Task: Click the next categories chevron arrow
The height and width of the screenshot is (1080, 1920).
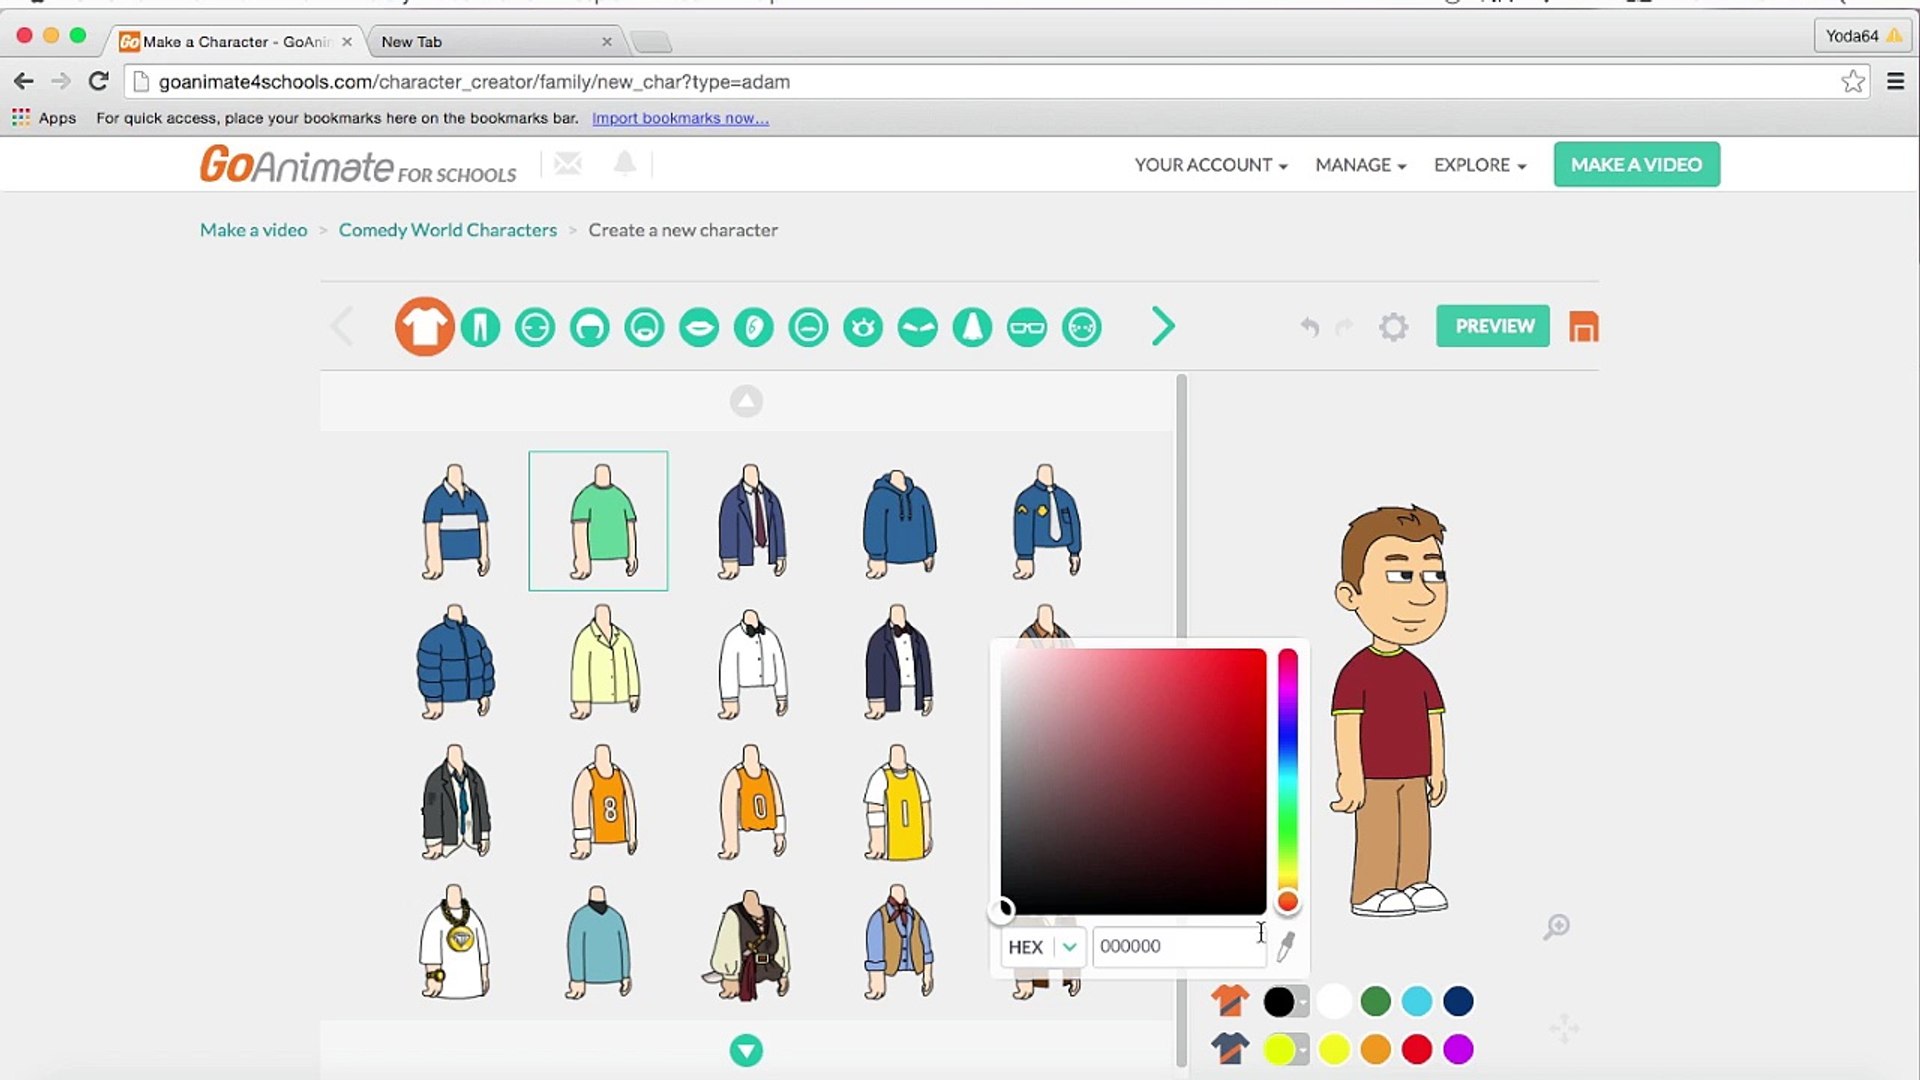Action: [1163, 326]
